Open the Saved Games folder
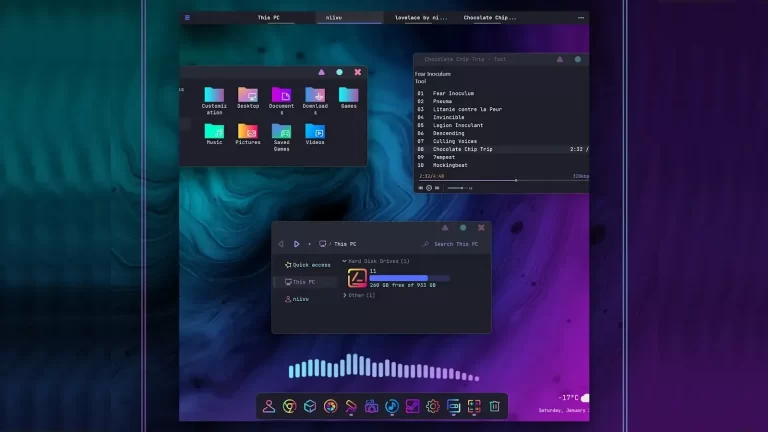 [281, 132]
